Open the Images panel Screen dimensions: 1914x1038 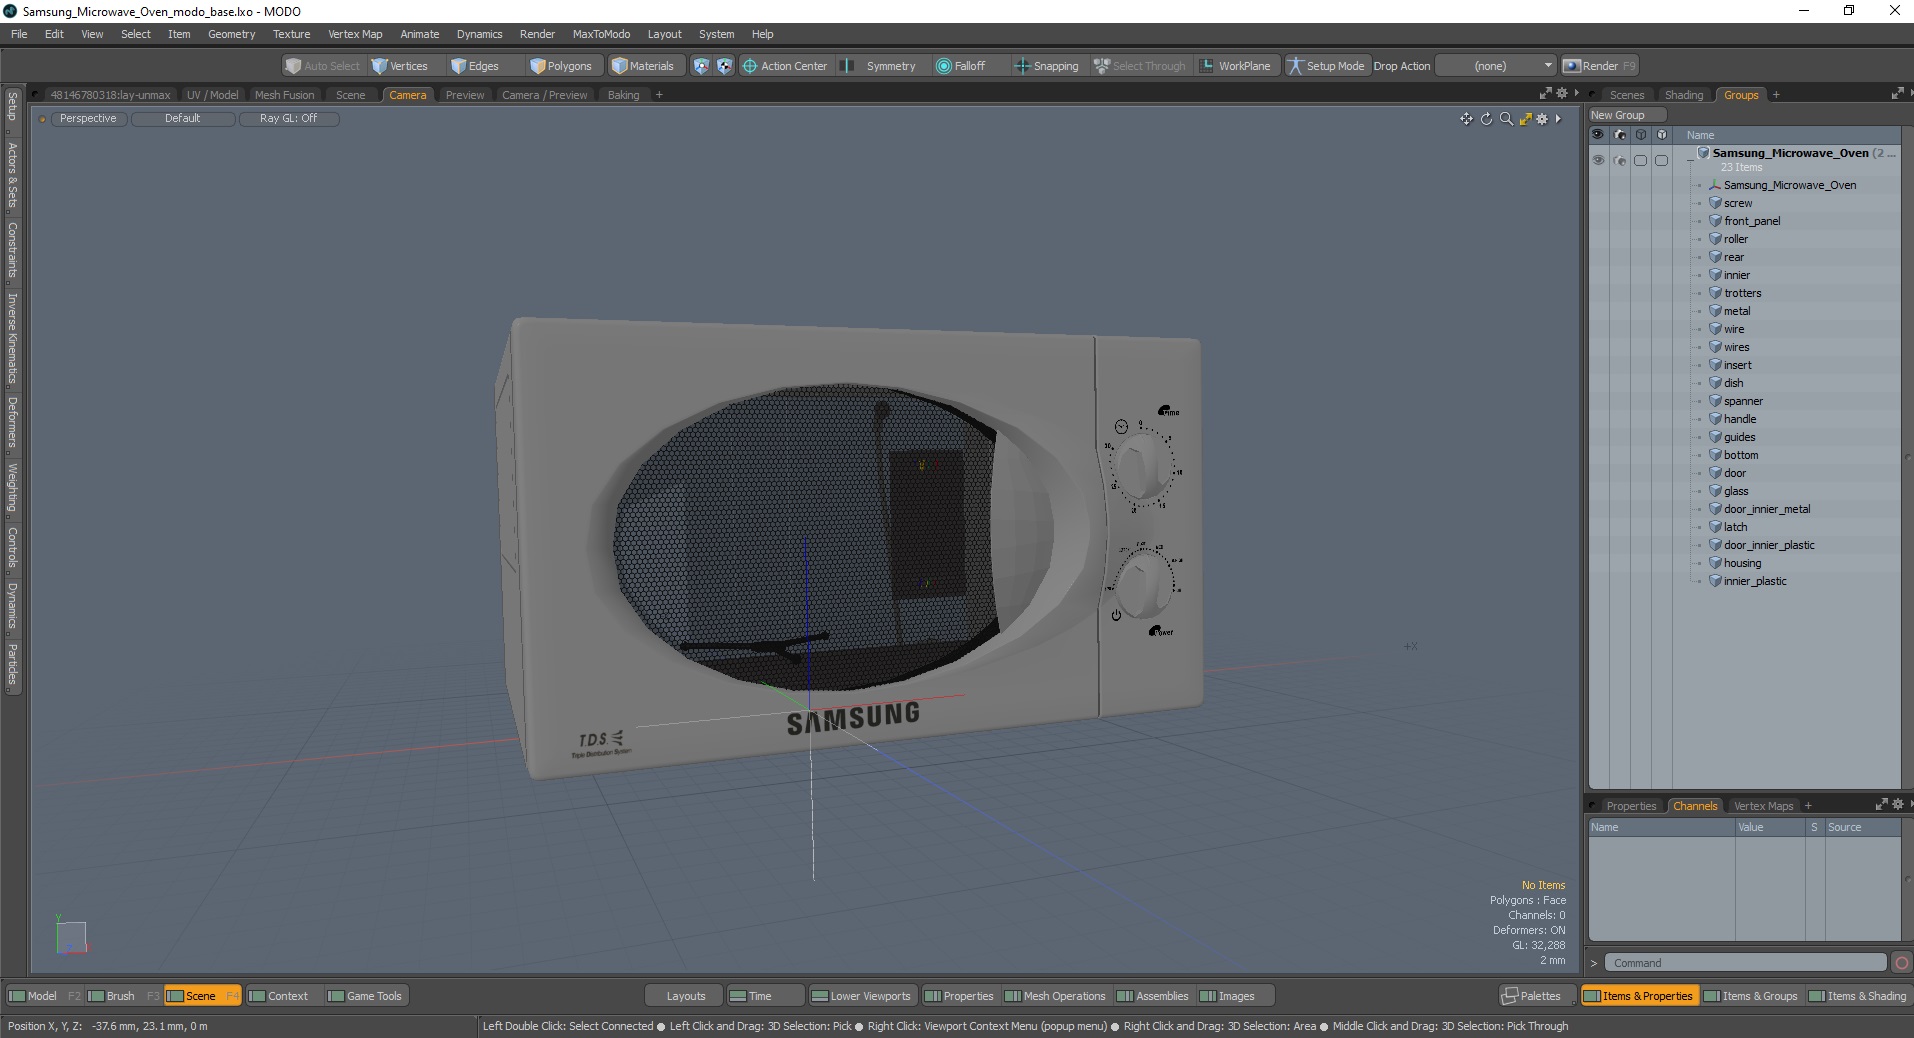[x=1236, y=996]
